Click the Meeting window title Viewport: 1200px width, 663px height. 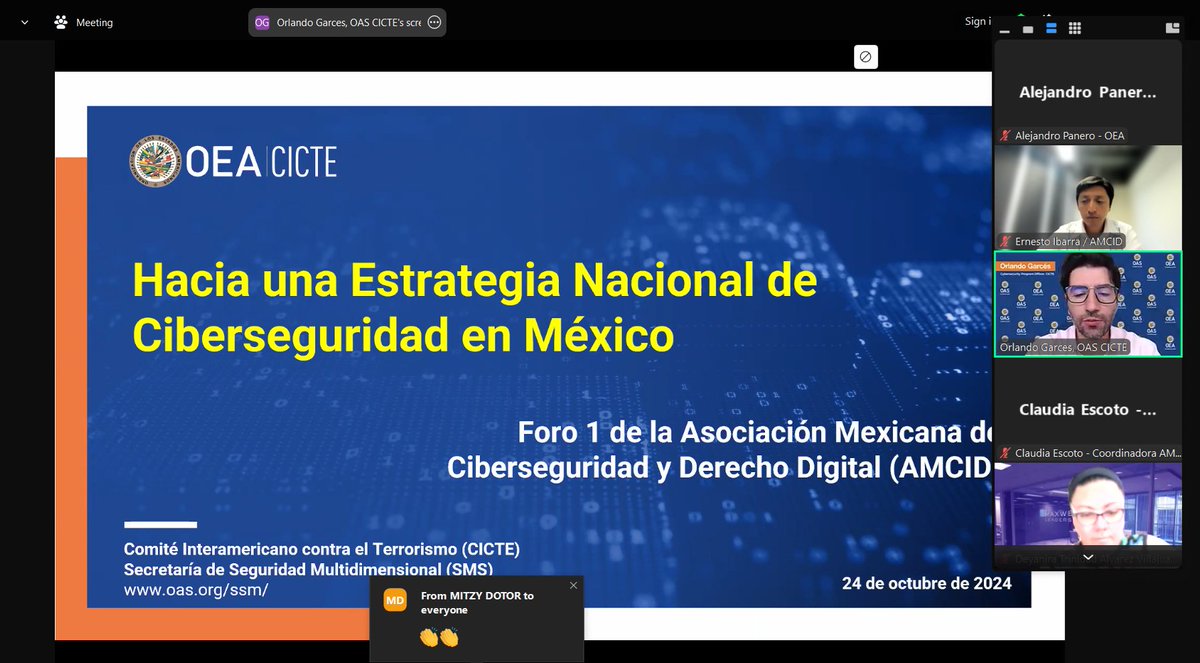94,22
